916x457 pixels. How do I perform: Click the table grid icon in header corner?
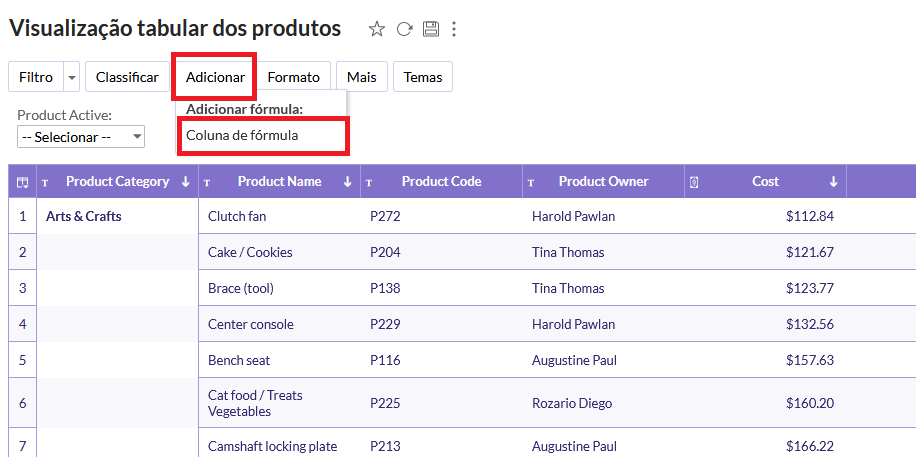click(22, 182)
